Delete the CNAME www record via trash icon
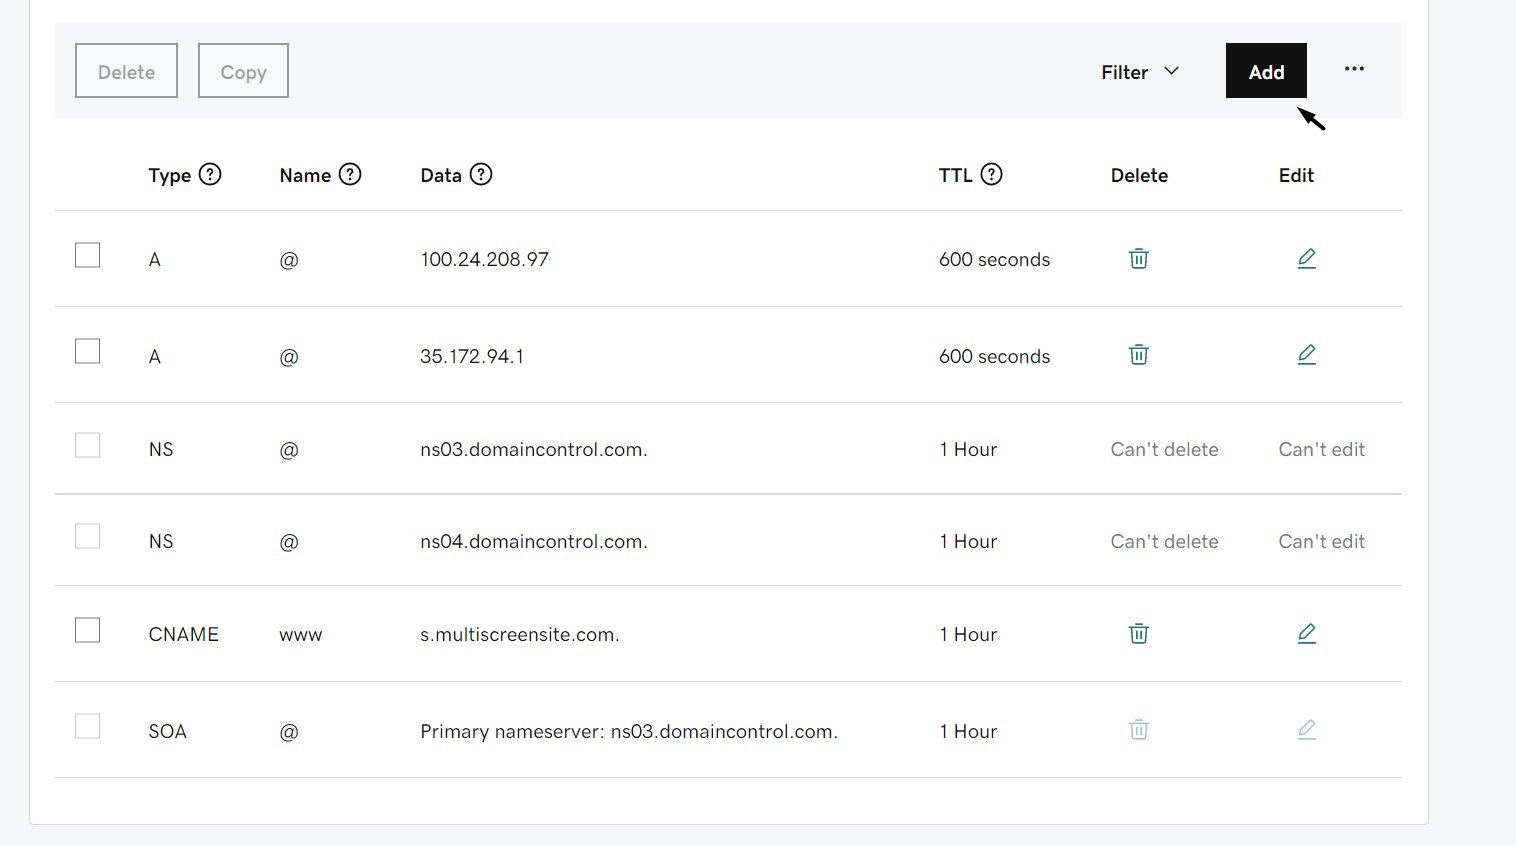 click(1138, 633)
